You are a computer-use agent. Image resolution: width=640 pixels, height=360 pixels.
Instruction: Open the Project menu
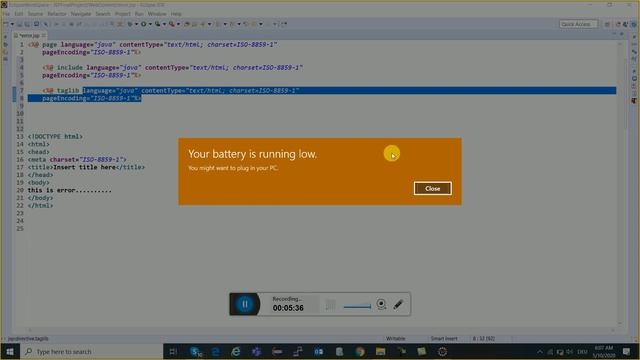(x=122, y=14)
